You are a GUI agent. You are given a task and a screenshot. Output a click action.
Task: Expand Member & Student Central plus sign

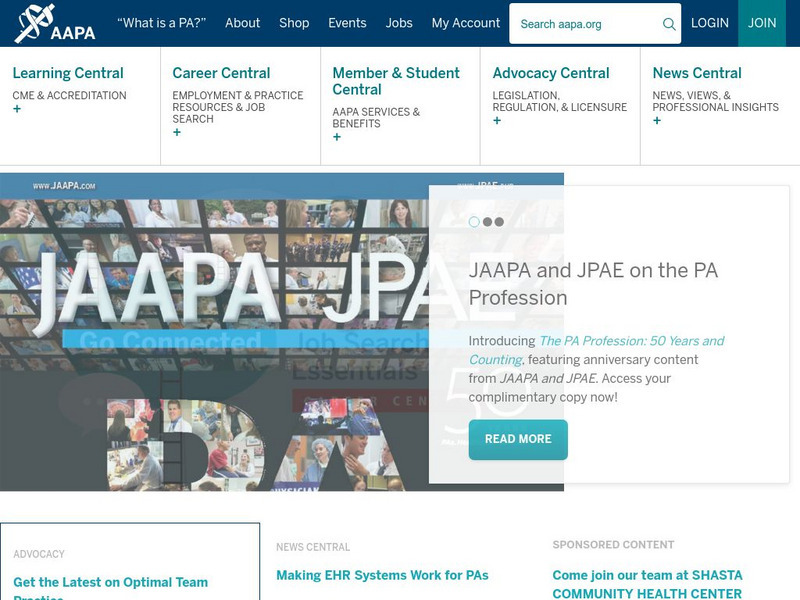click(x=337, y=137)
